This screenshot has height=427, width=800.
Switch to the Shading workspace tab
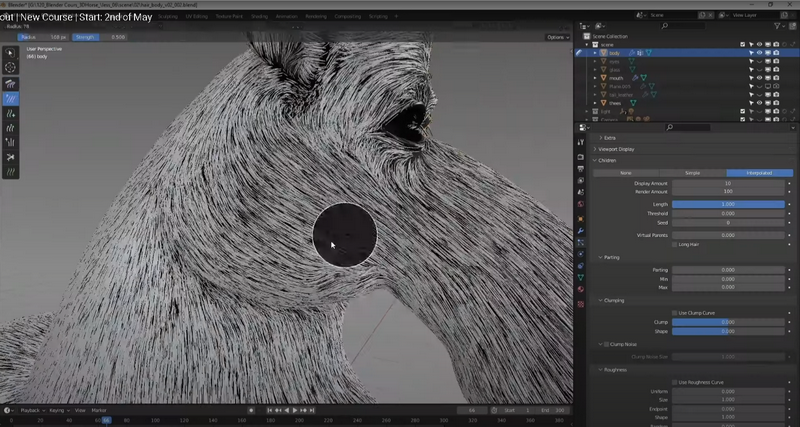click(259, 16)
